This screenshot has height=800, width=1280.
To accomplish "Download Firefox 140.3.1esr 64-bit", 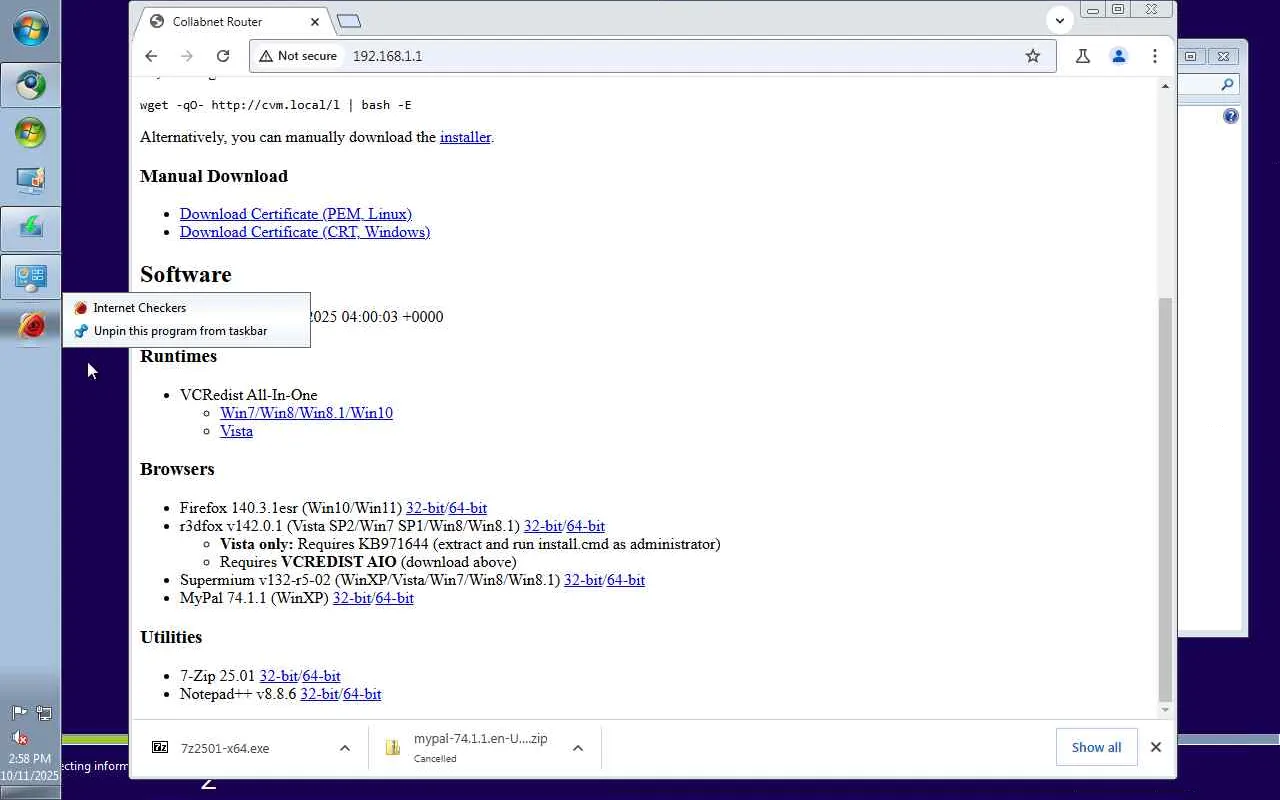I will (x=468, y=508).
